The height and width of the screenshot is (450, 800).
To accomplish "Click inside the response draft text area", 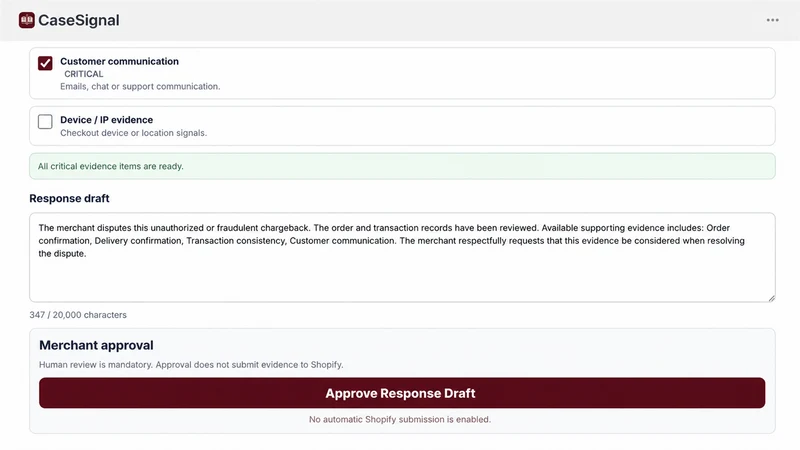I will 402,257.
